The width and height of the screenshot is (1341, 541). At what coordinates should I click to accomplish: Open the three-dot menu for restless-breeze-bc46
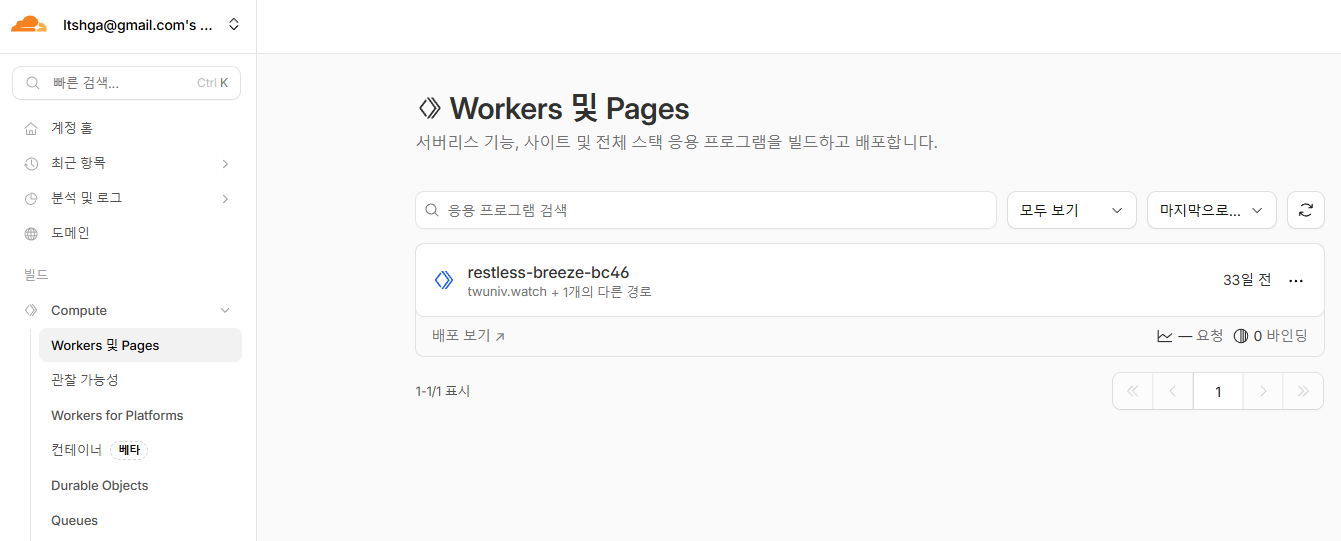(x=1296, y=281)
